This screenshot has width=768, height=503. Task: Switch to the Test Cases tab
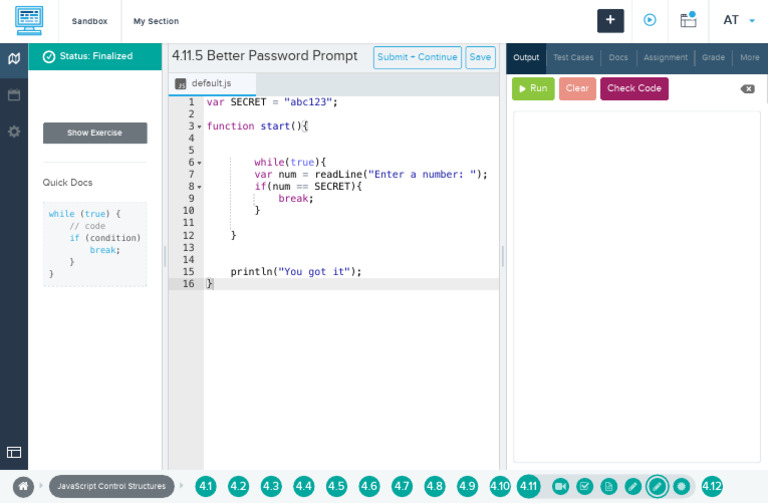click(x=574, y=58)
